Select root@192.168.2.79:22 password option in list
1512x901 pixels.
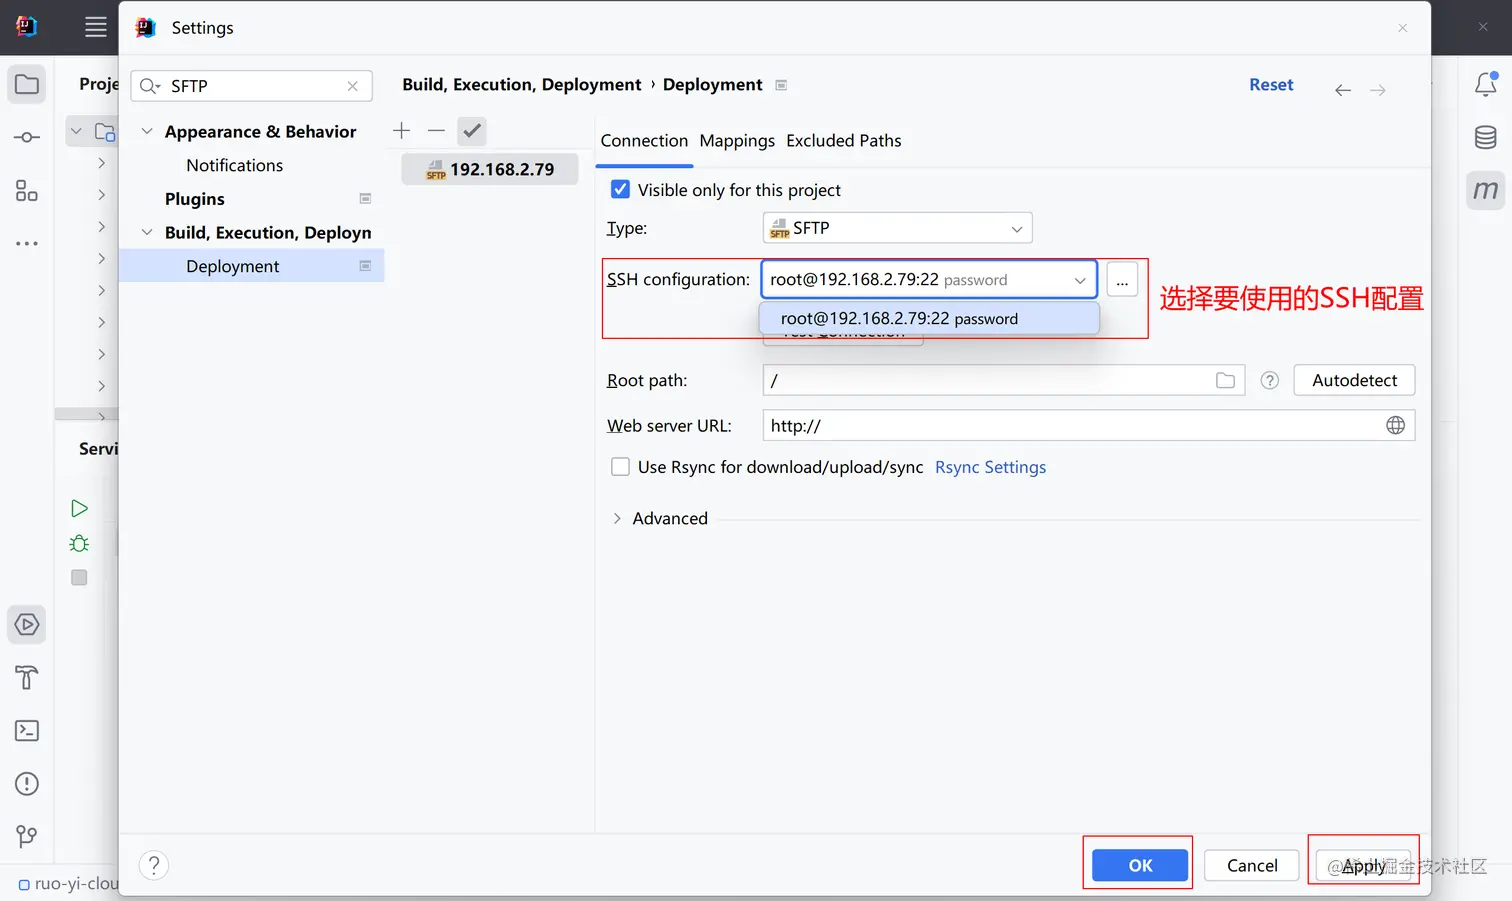[929, 319]
